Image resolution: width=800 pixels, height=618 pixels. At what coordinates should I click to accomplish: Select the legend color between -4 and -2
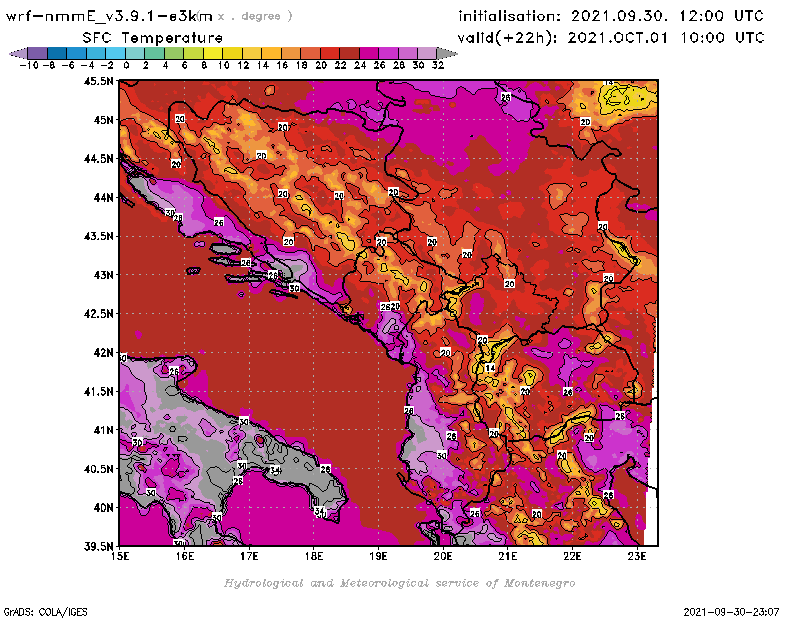96,53
